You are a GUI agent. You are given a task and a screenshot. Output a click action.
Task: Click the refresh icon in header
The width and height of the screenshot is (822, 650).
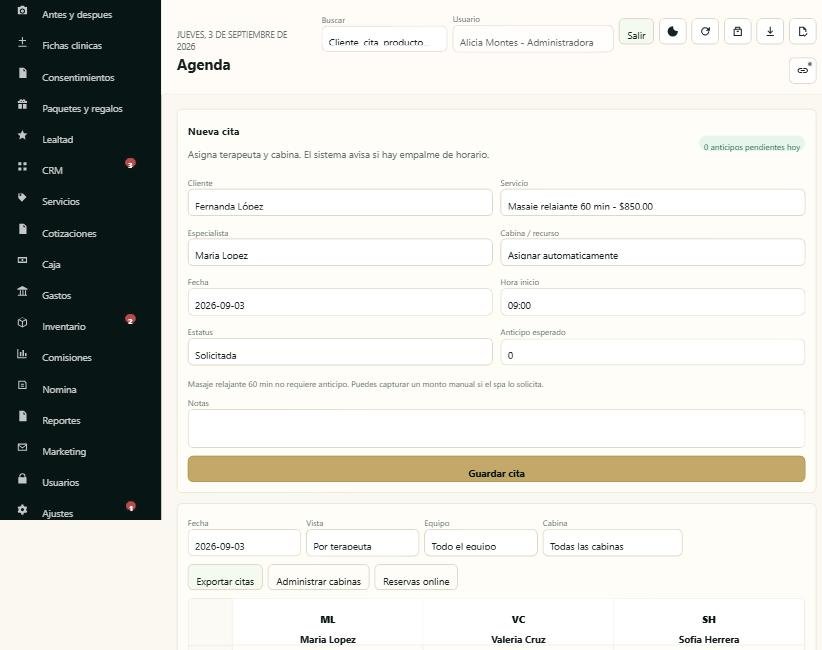click(x=705, y=31)
